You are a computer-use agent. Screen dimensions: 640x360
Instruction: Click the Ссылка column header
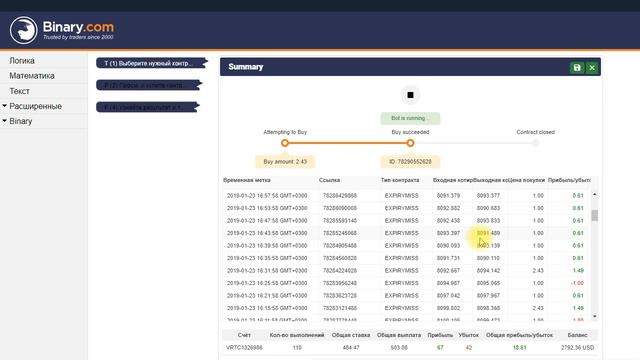[x=329, y=180]
